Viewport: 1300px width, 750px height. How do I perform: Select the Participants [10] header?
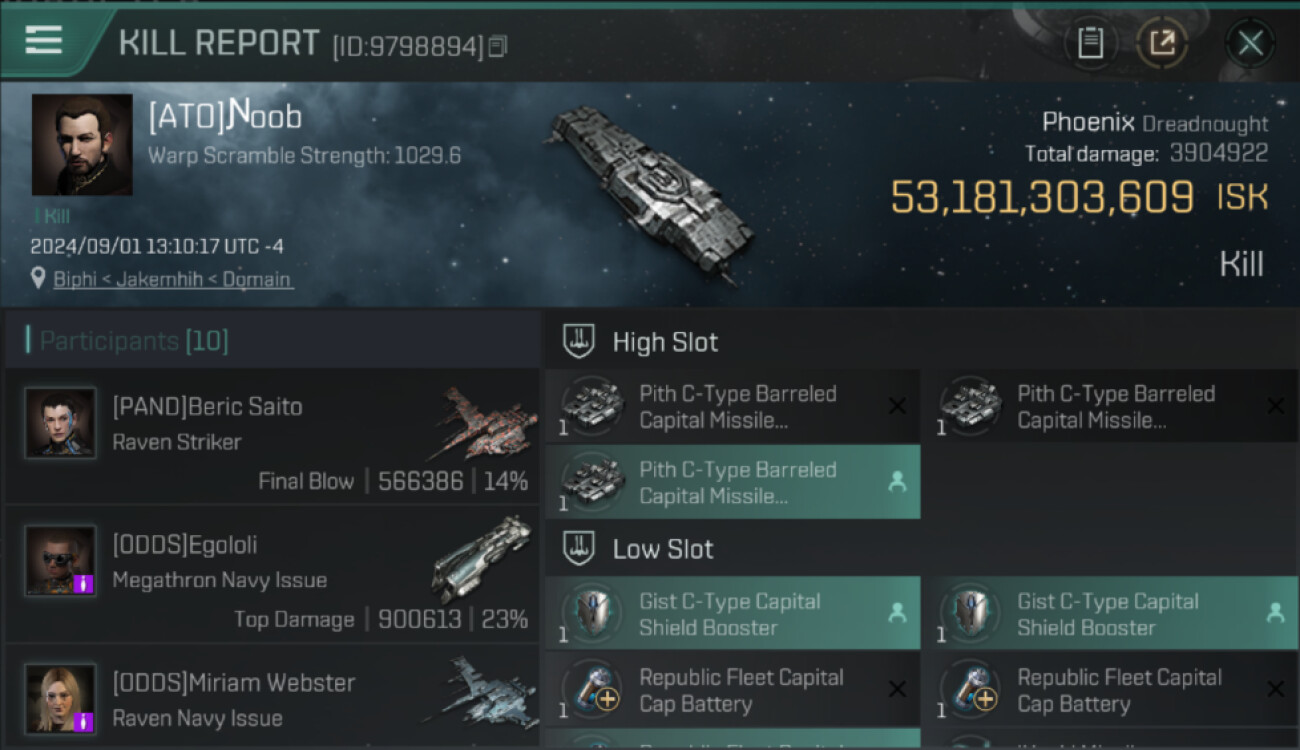(134, 341)
